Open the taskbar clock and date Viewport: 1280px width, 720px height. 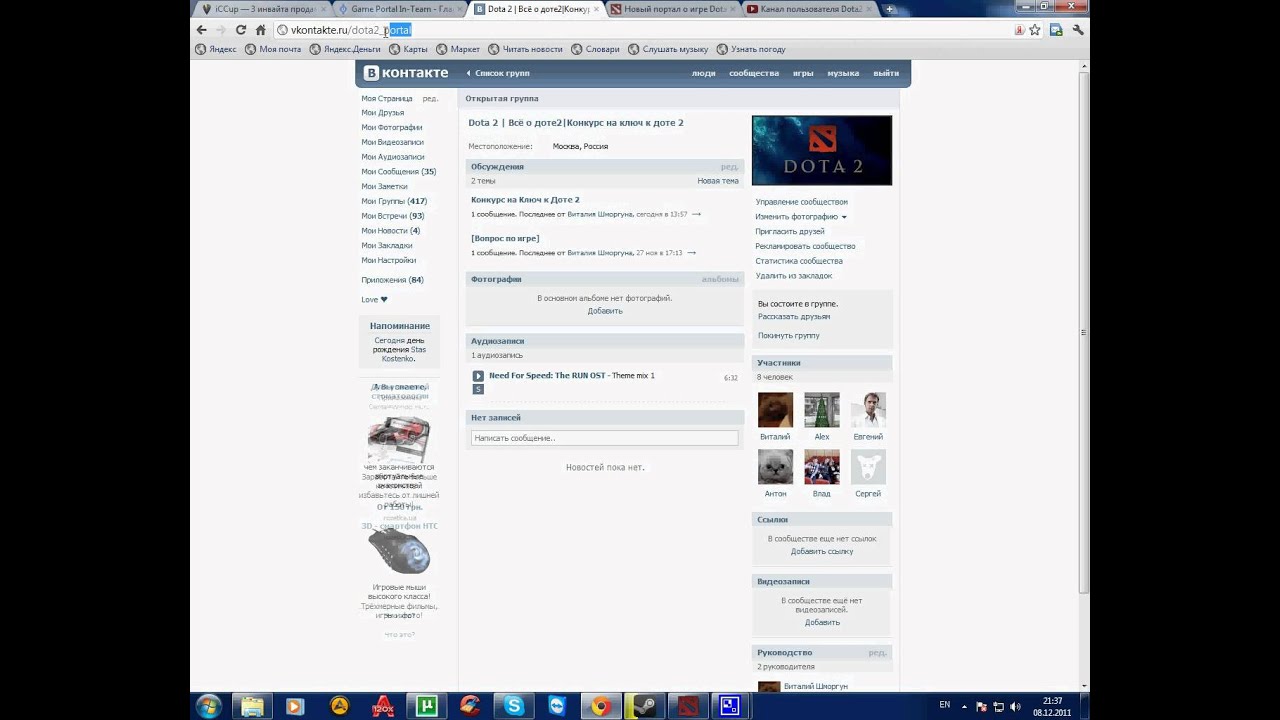point(1052,706)
